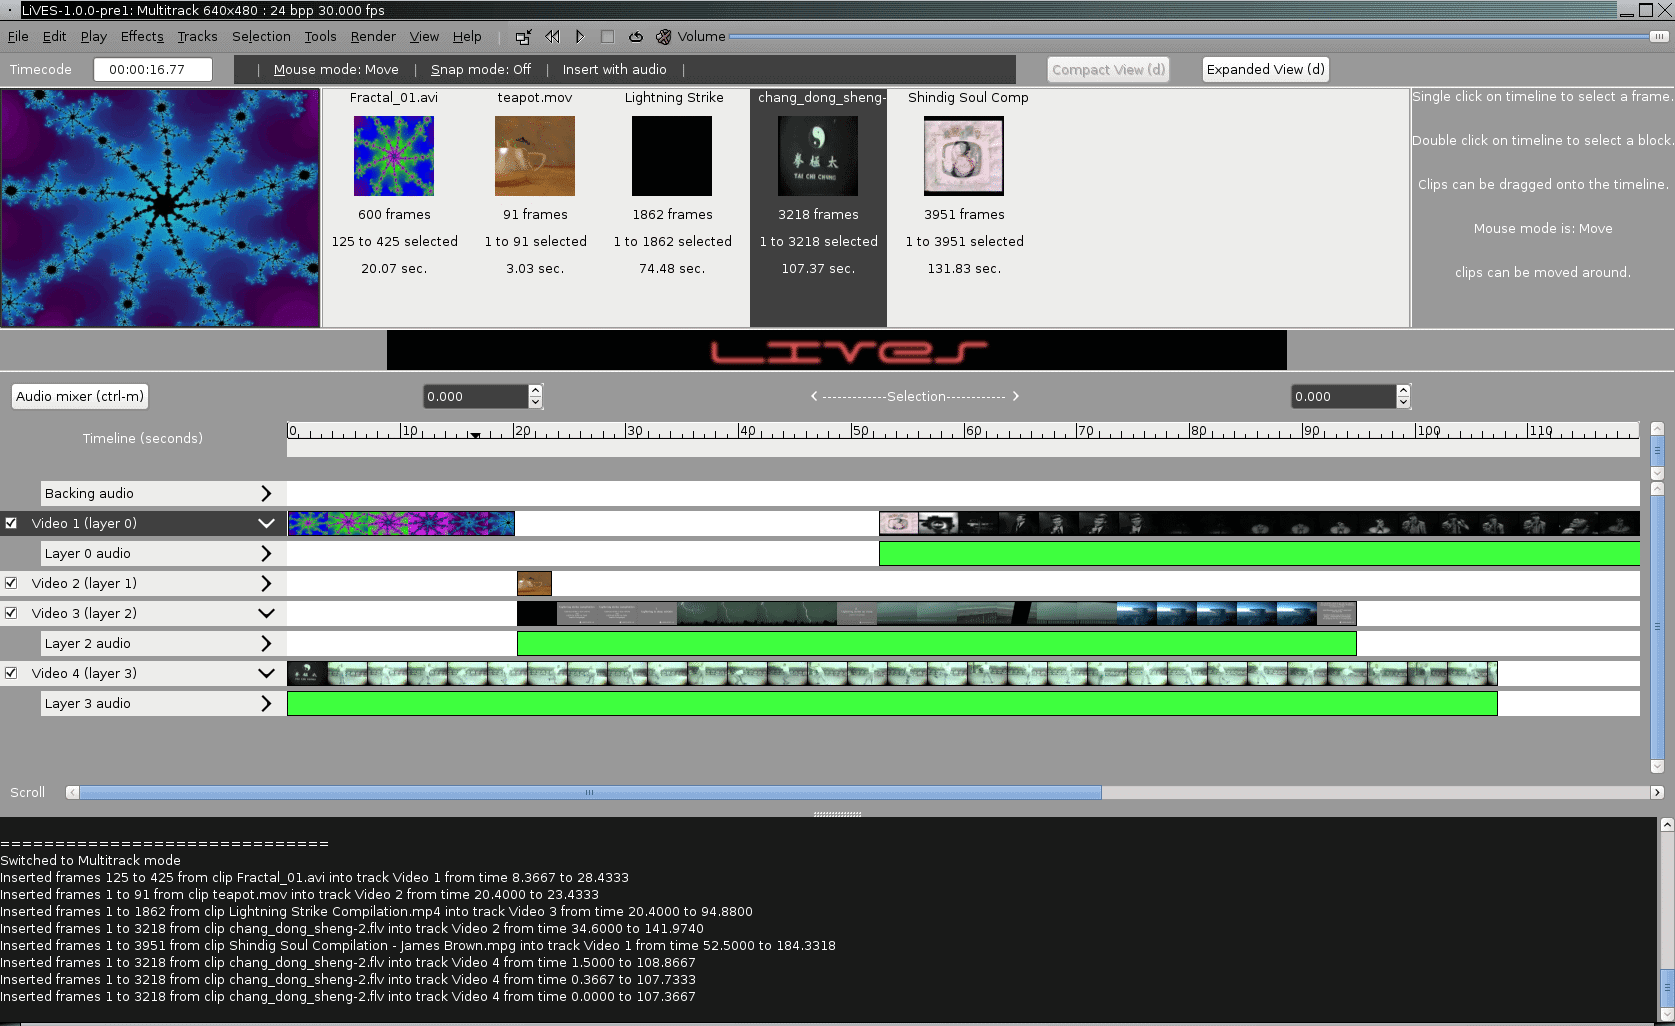1675x1026 pixels.
Task: Select the Shindig Soul Comp clip thumbnail
Action: pos(964,156)
